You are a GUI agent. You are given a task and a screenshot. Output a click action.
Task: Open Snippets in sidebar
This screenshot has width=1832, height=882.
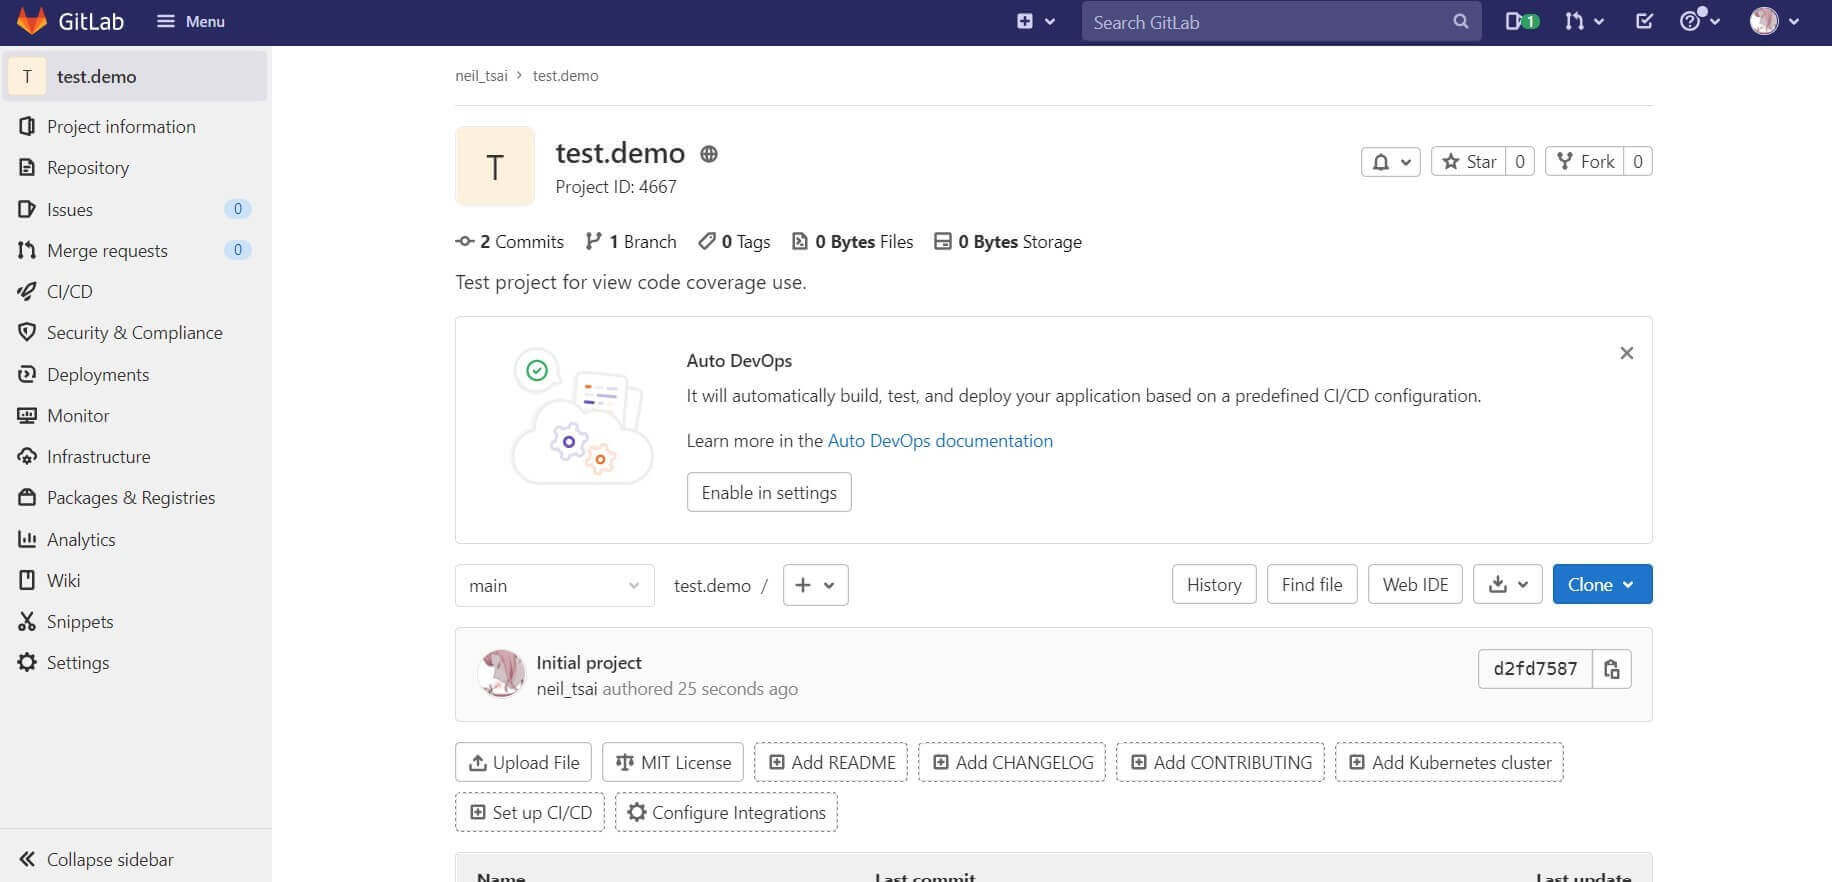point(136,621)
